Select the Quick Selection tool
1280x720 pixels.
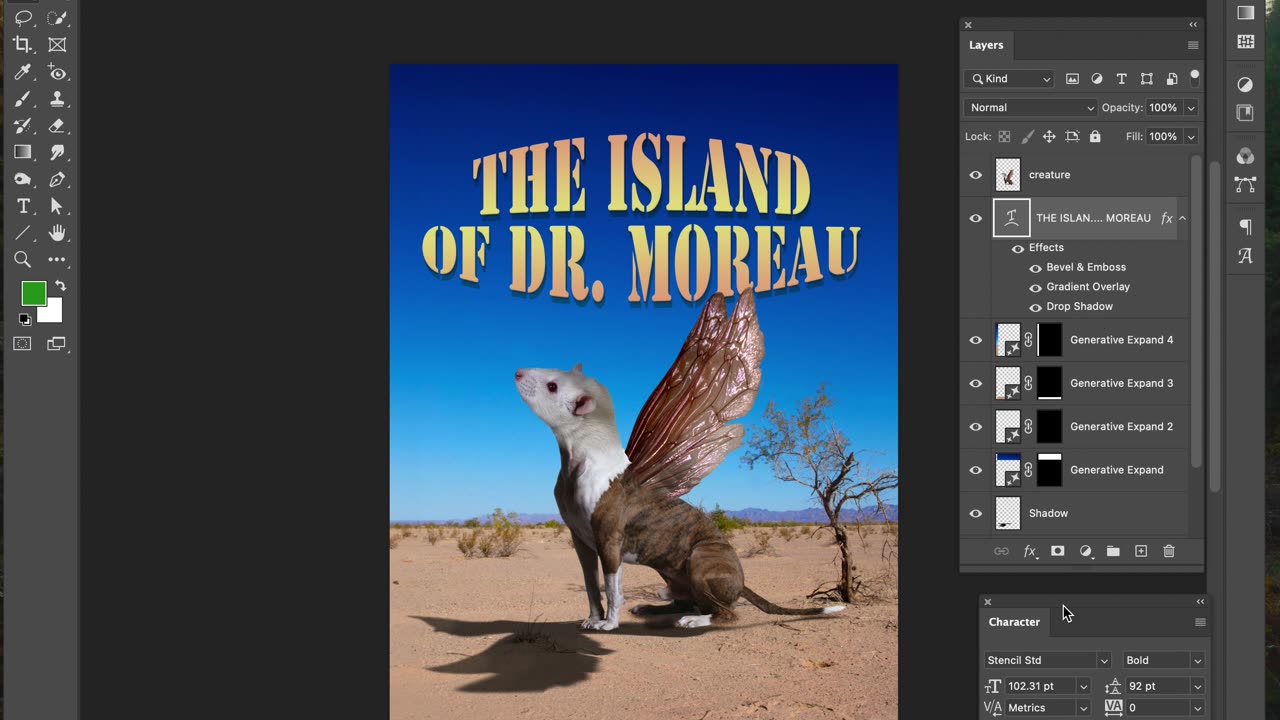pyautogui.click(x=57, y=18)
